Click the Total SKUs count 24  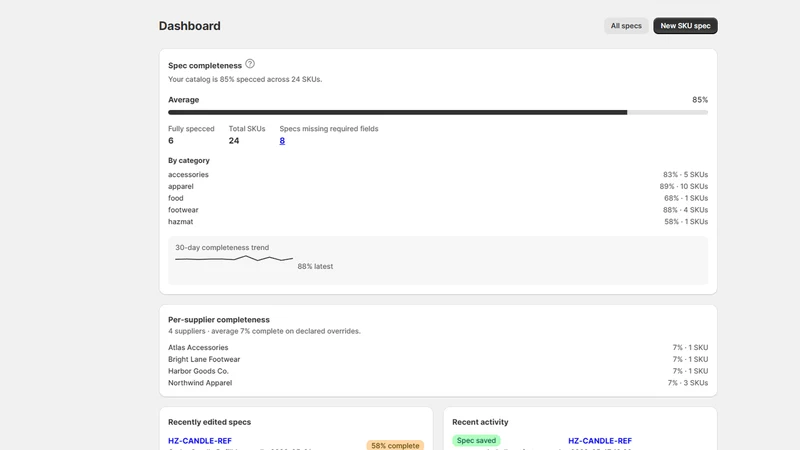click(234, 141)
